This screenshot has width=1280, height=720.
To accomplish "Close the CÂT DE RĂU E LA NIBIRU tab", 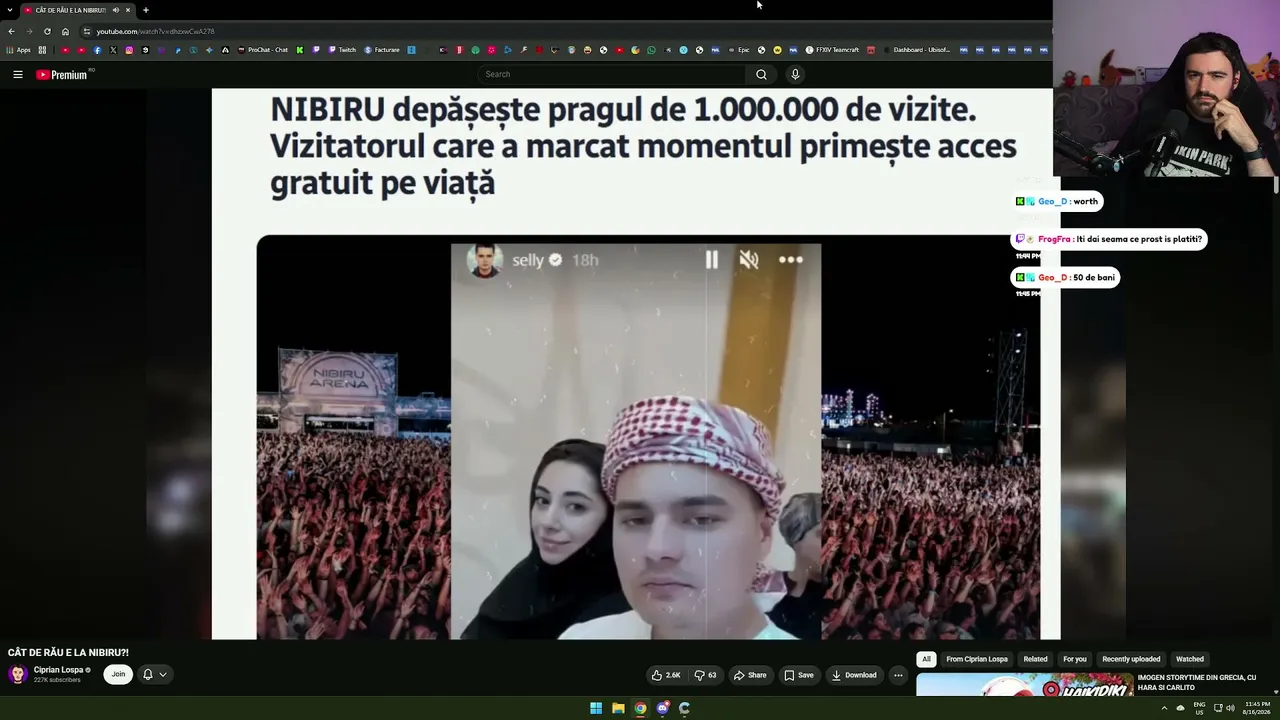I will (128, 10).
